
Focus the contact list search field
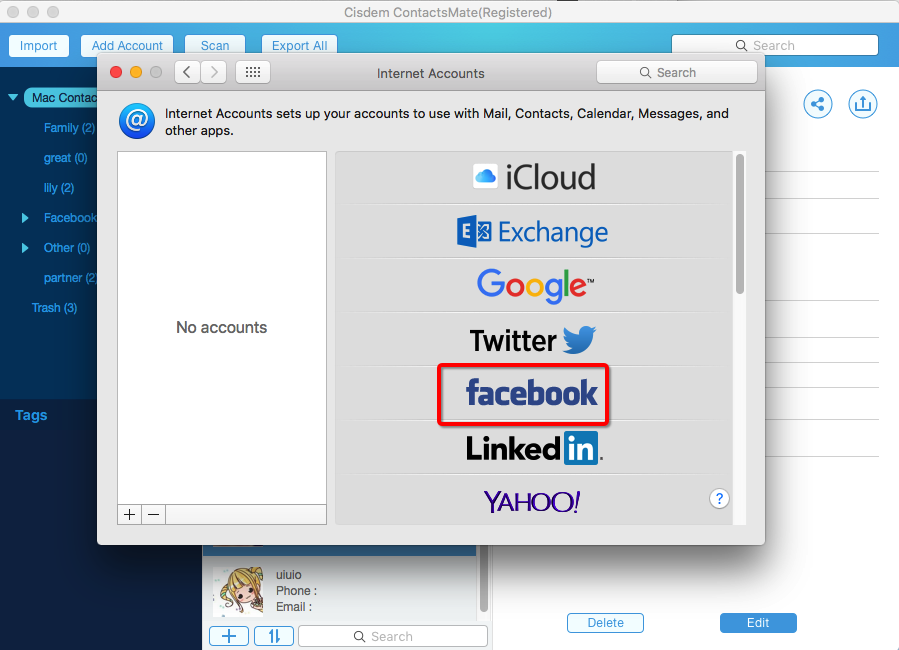tap(392, 636)
